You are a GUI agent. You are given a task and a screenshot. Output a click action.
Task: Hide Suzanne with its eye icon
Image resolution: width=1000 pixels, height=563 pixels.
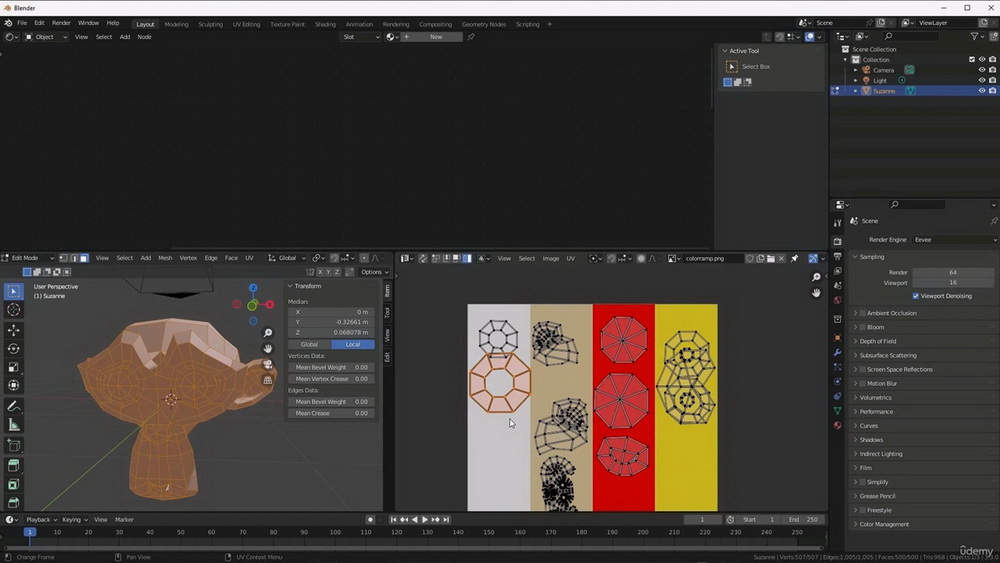point(982,91)
